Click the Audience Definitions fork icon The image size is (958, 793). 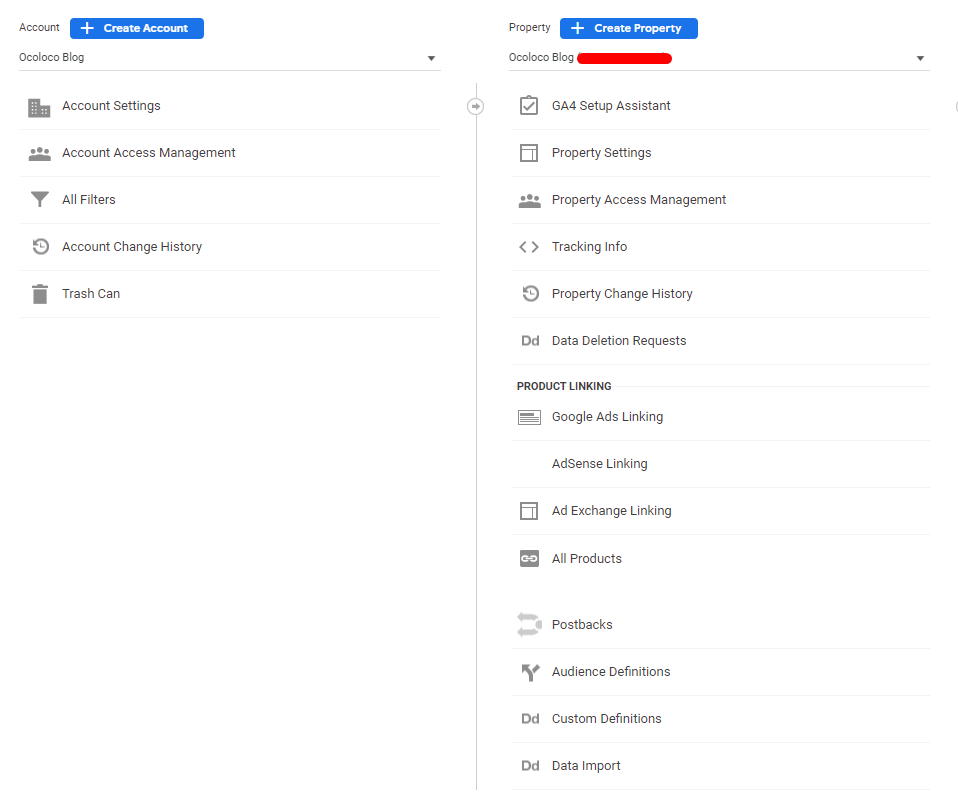tap(530, 672)
